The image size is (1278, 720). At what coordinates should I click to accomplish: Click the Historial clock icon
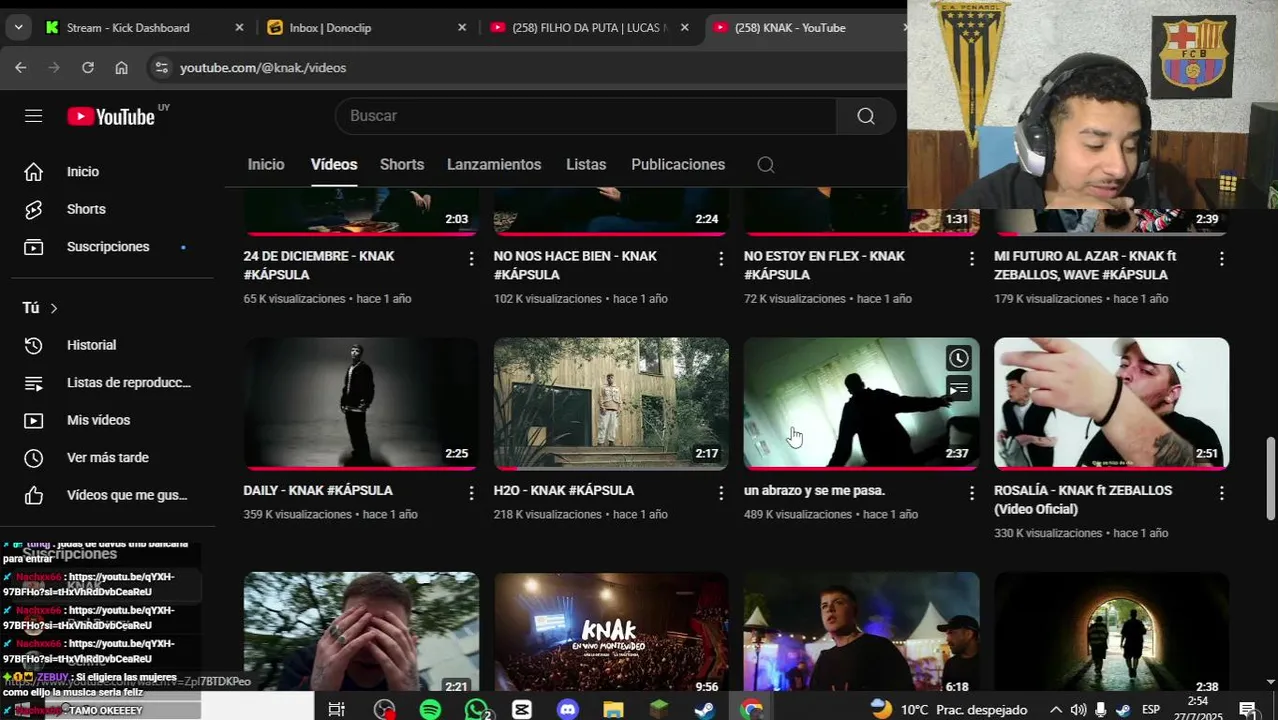34,345
